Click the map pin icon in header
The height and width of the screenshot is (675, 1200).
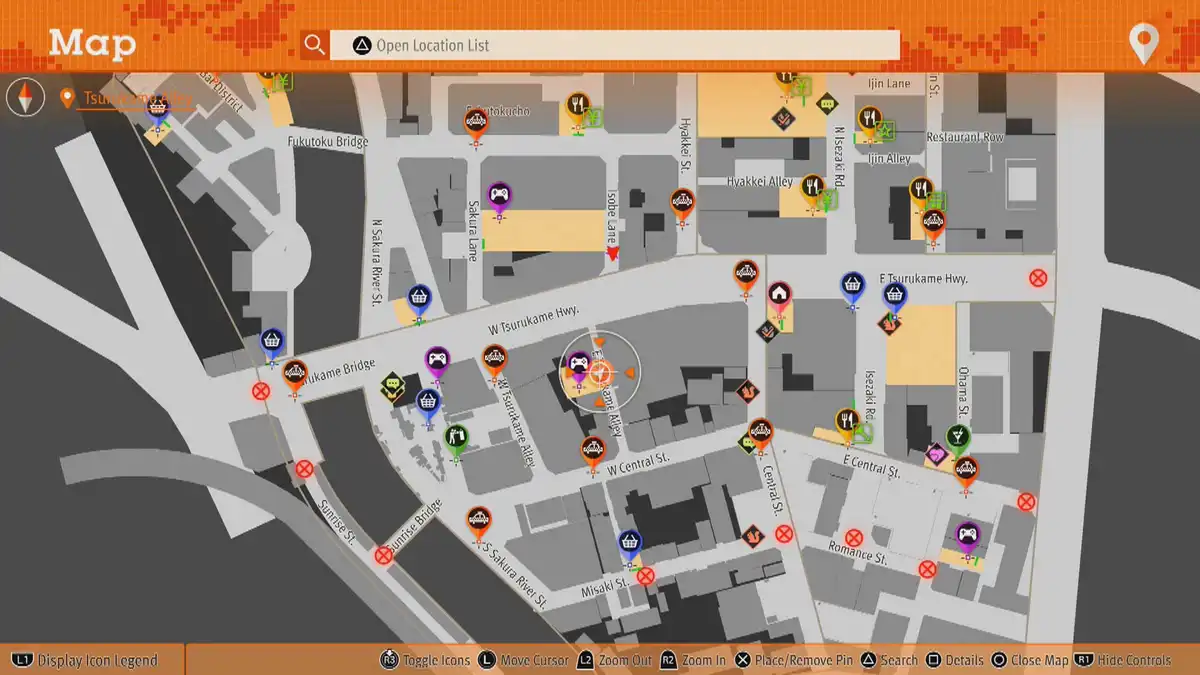click(1143, 45)
